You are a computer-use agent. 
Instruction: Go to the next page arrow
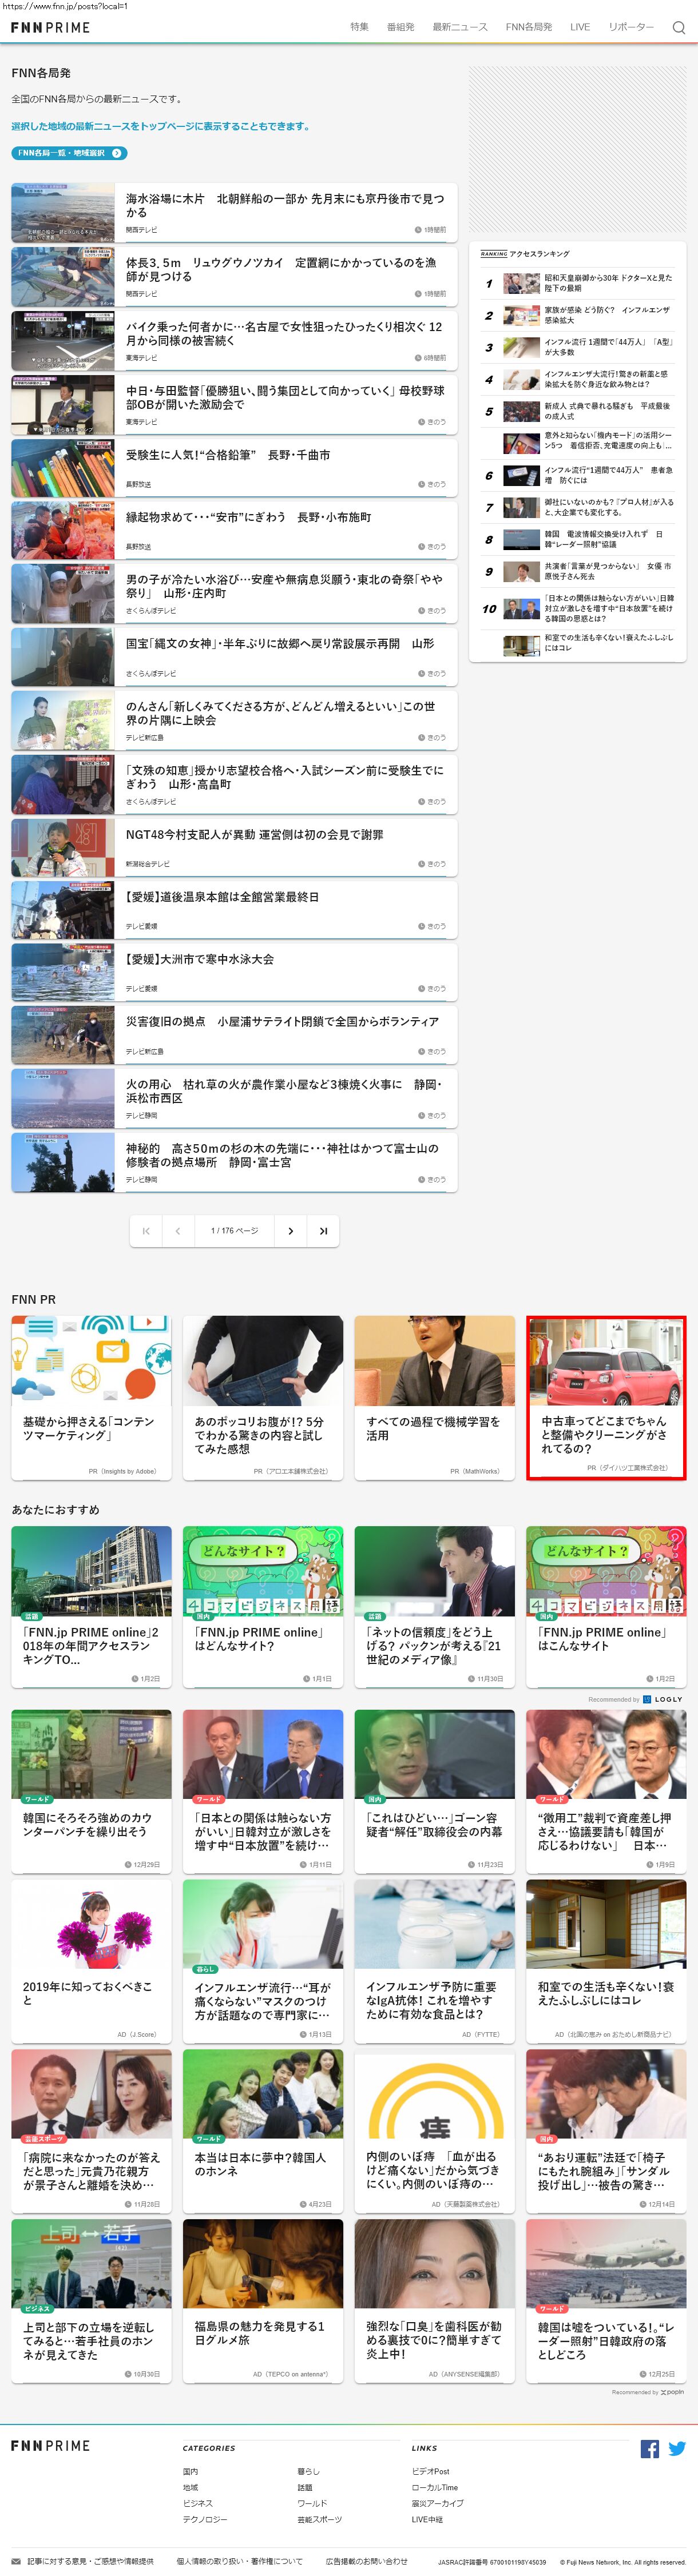pos(291,1231)
